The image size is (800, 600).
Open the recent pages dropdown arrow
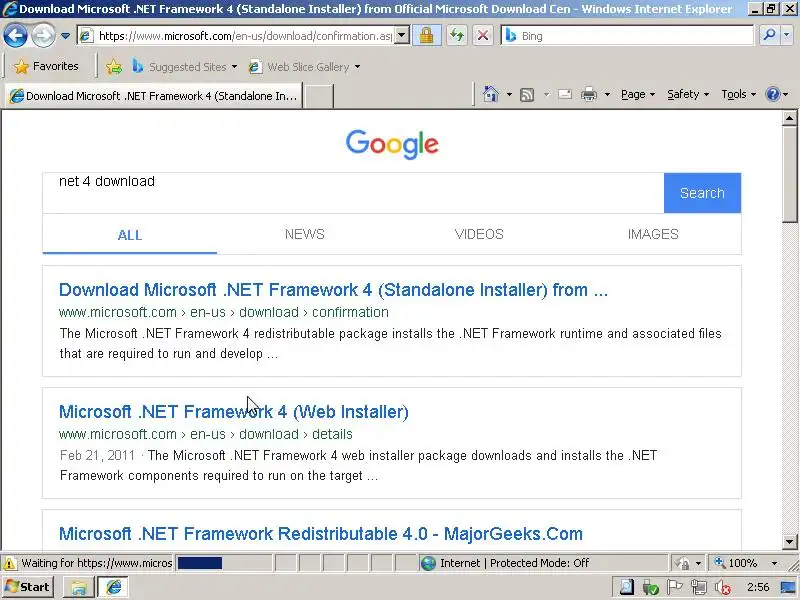coord(65,36)
